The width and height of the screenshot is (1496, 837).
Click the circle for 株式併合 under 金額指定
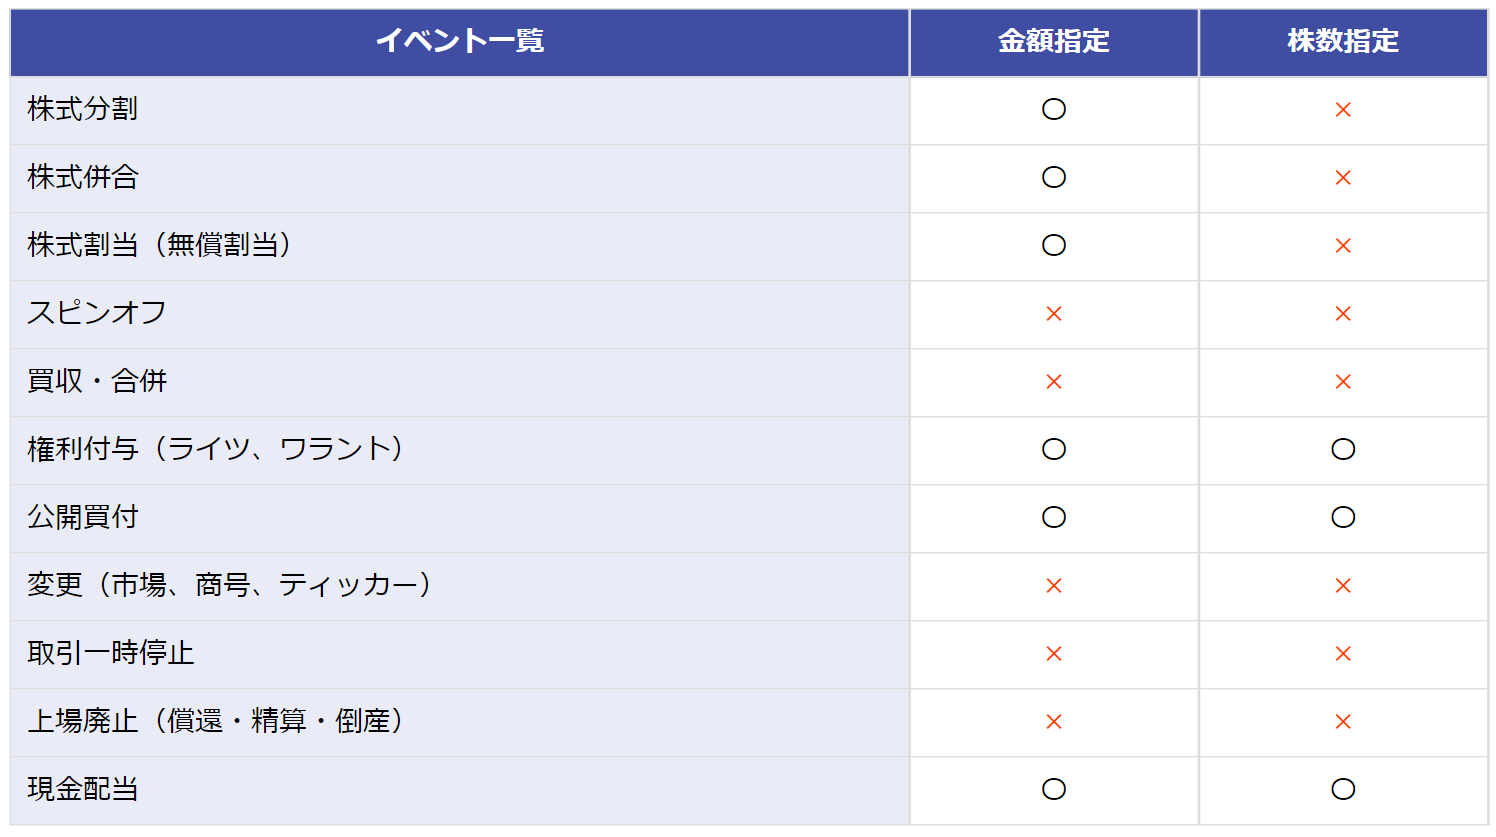pyautogui.click(x=1054, y=177)
